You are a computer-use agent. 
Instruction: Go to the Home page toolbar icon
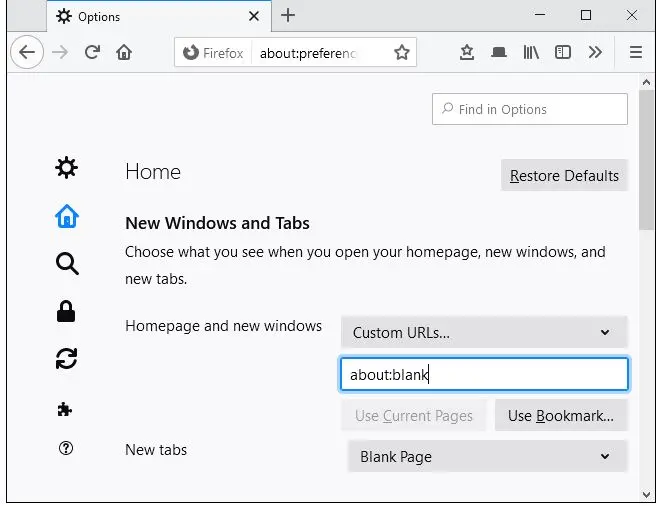[124, 53]
